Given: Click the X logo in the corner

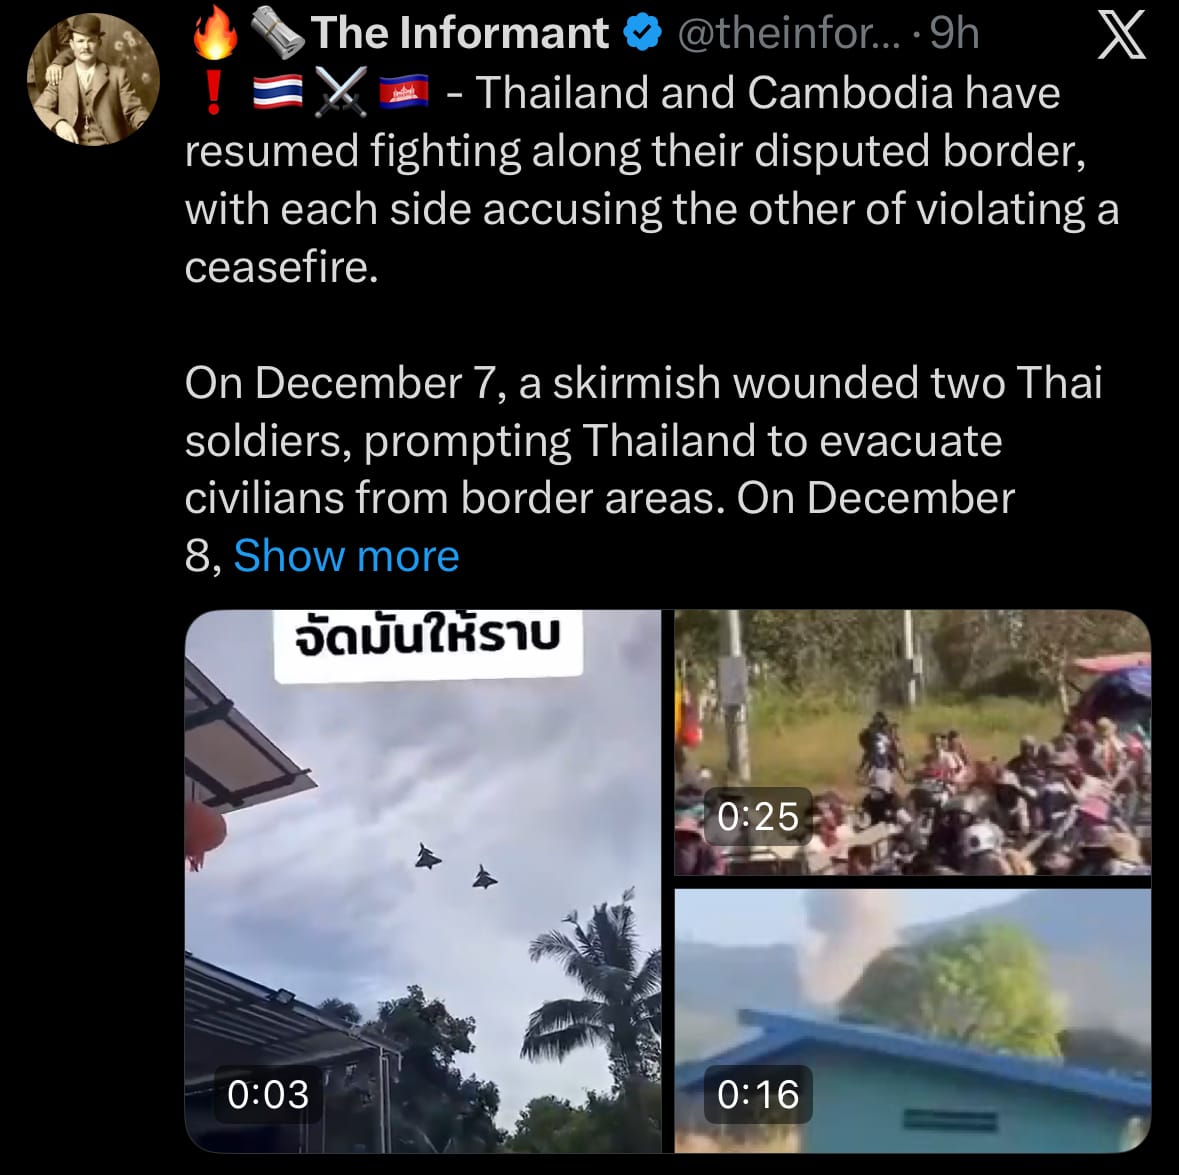Looking at the screenshot, I should [x=1121, y=35].
